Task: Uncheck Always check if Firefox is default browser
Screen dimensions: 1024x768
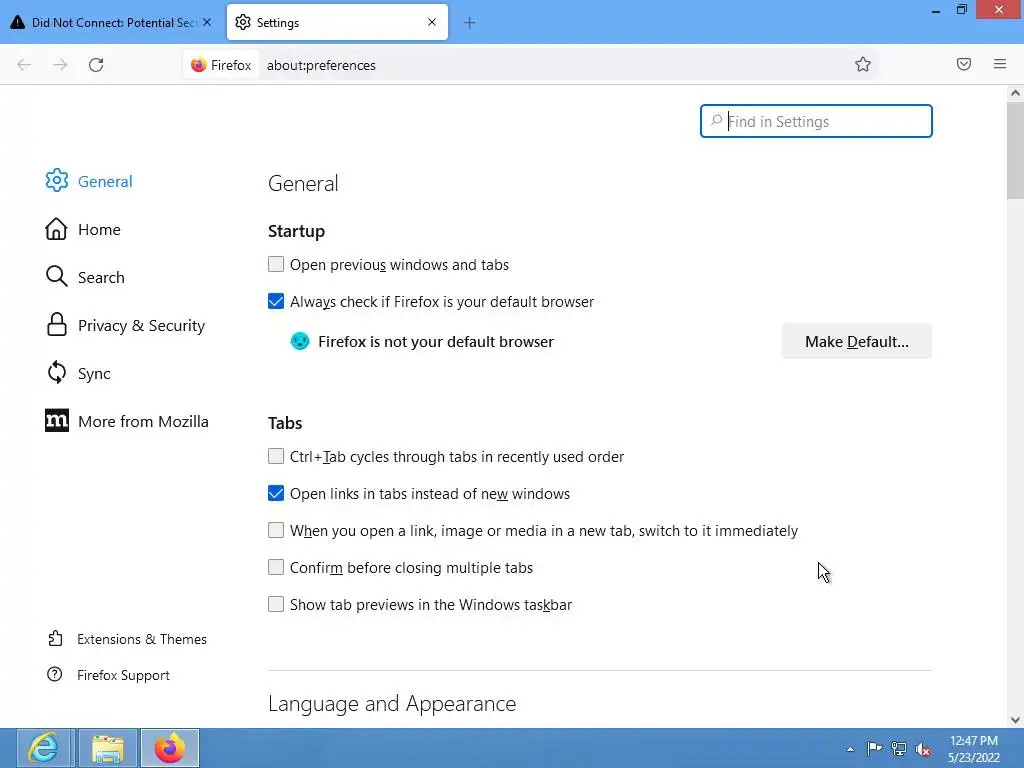Action: pos(276,302)
